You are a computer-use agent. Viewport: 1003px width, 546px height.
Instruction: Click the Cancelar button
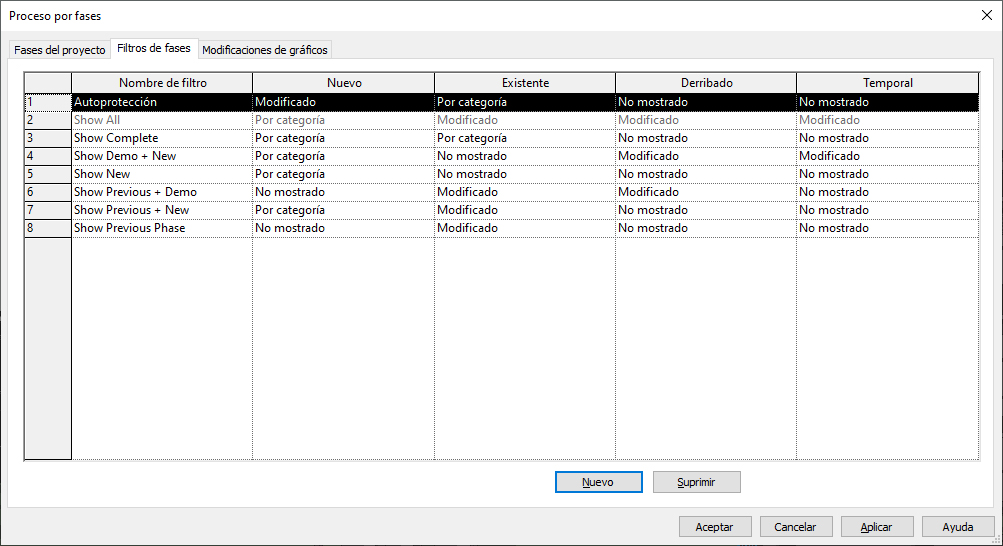point(795,527)
